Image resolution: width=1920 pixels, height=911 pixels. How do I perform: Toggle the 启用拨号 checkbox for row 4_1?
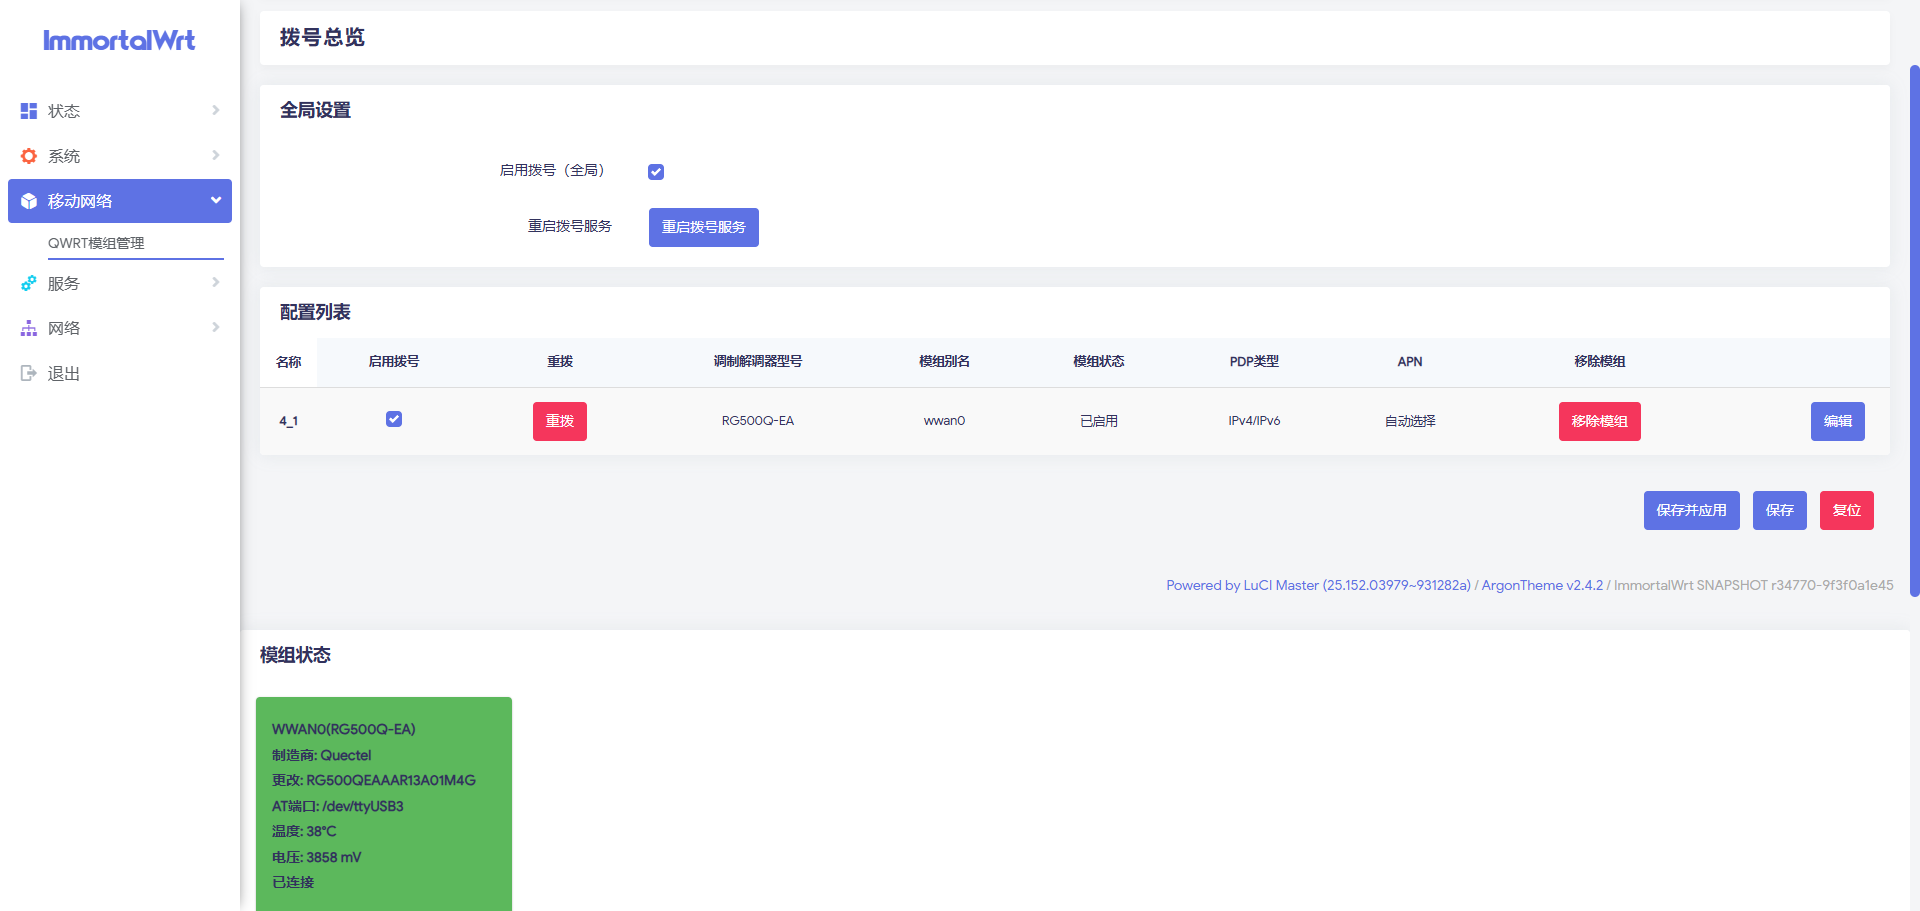394,419
